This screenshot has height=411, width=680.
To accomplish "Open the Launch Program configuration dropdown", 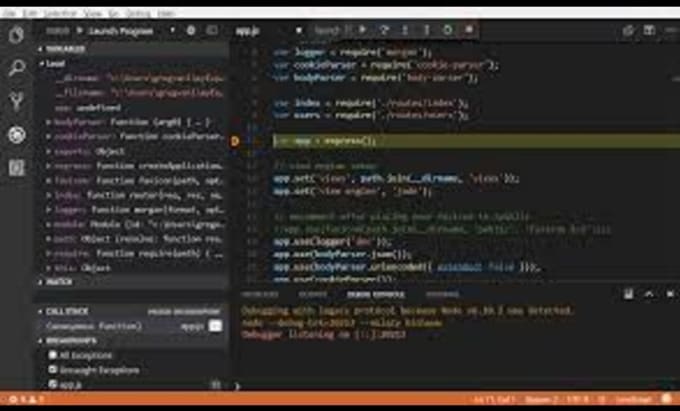I will point(130,31).
